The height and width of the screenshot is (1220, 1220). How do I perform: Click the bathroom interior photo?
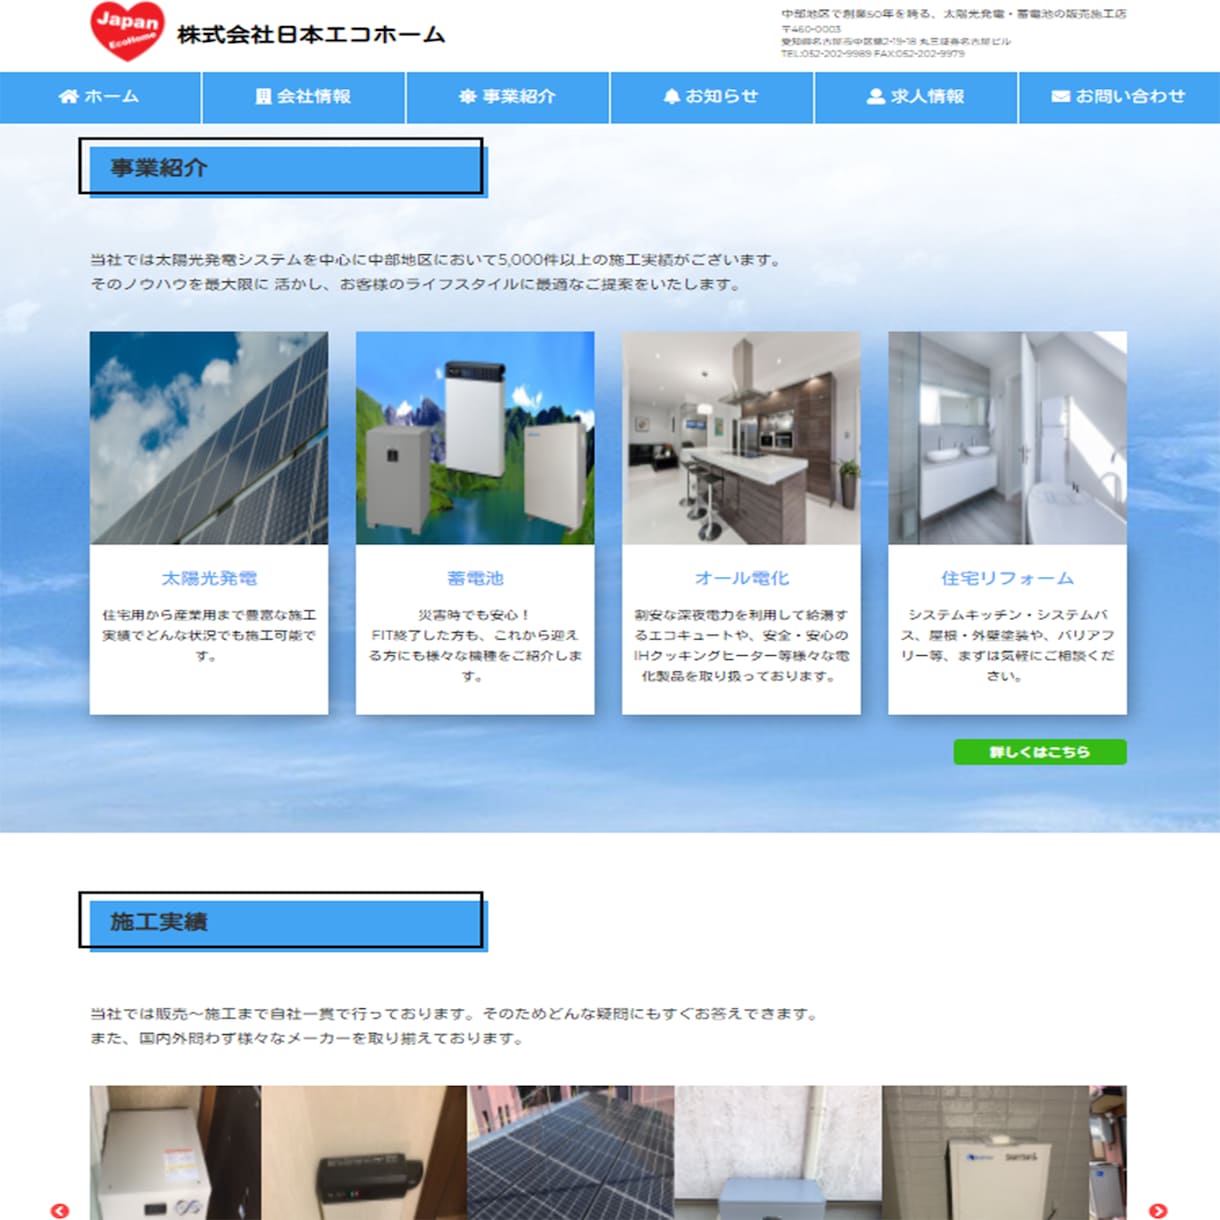click(x=1007, y=438)
